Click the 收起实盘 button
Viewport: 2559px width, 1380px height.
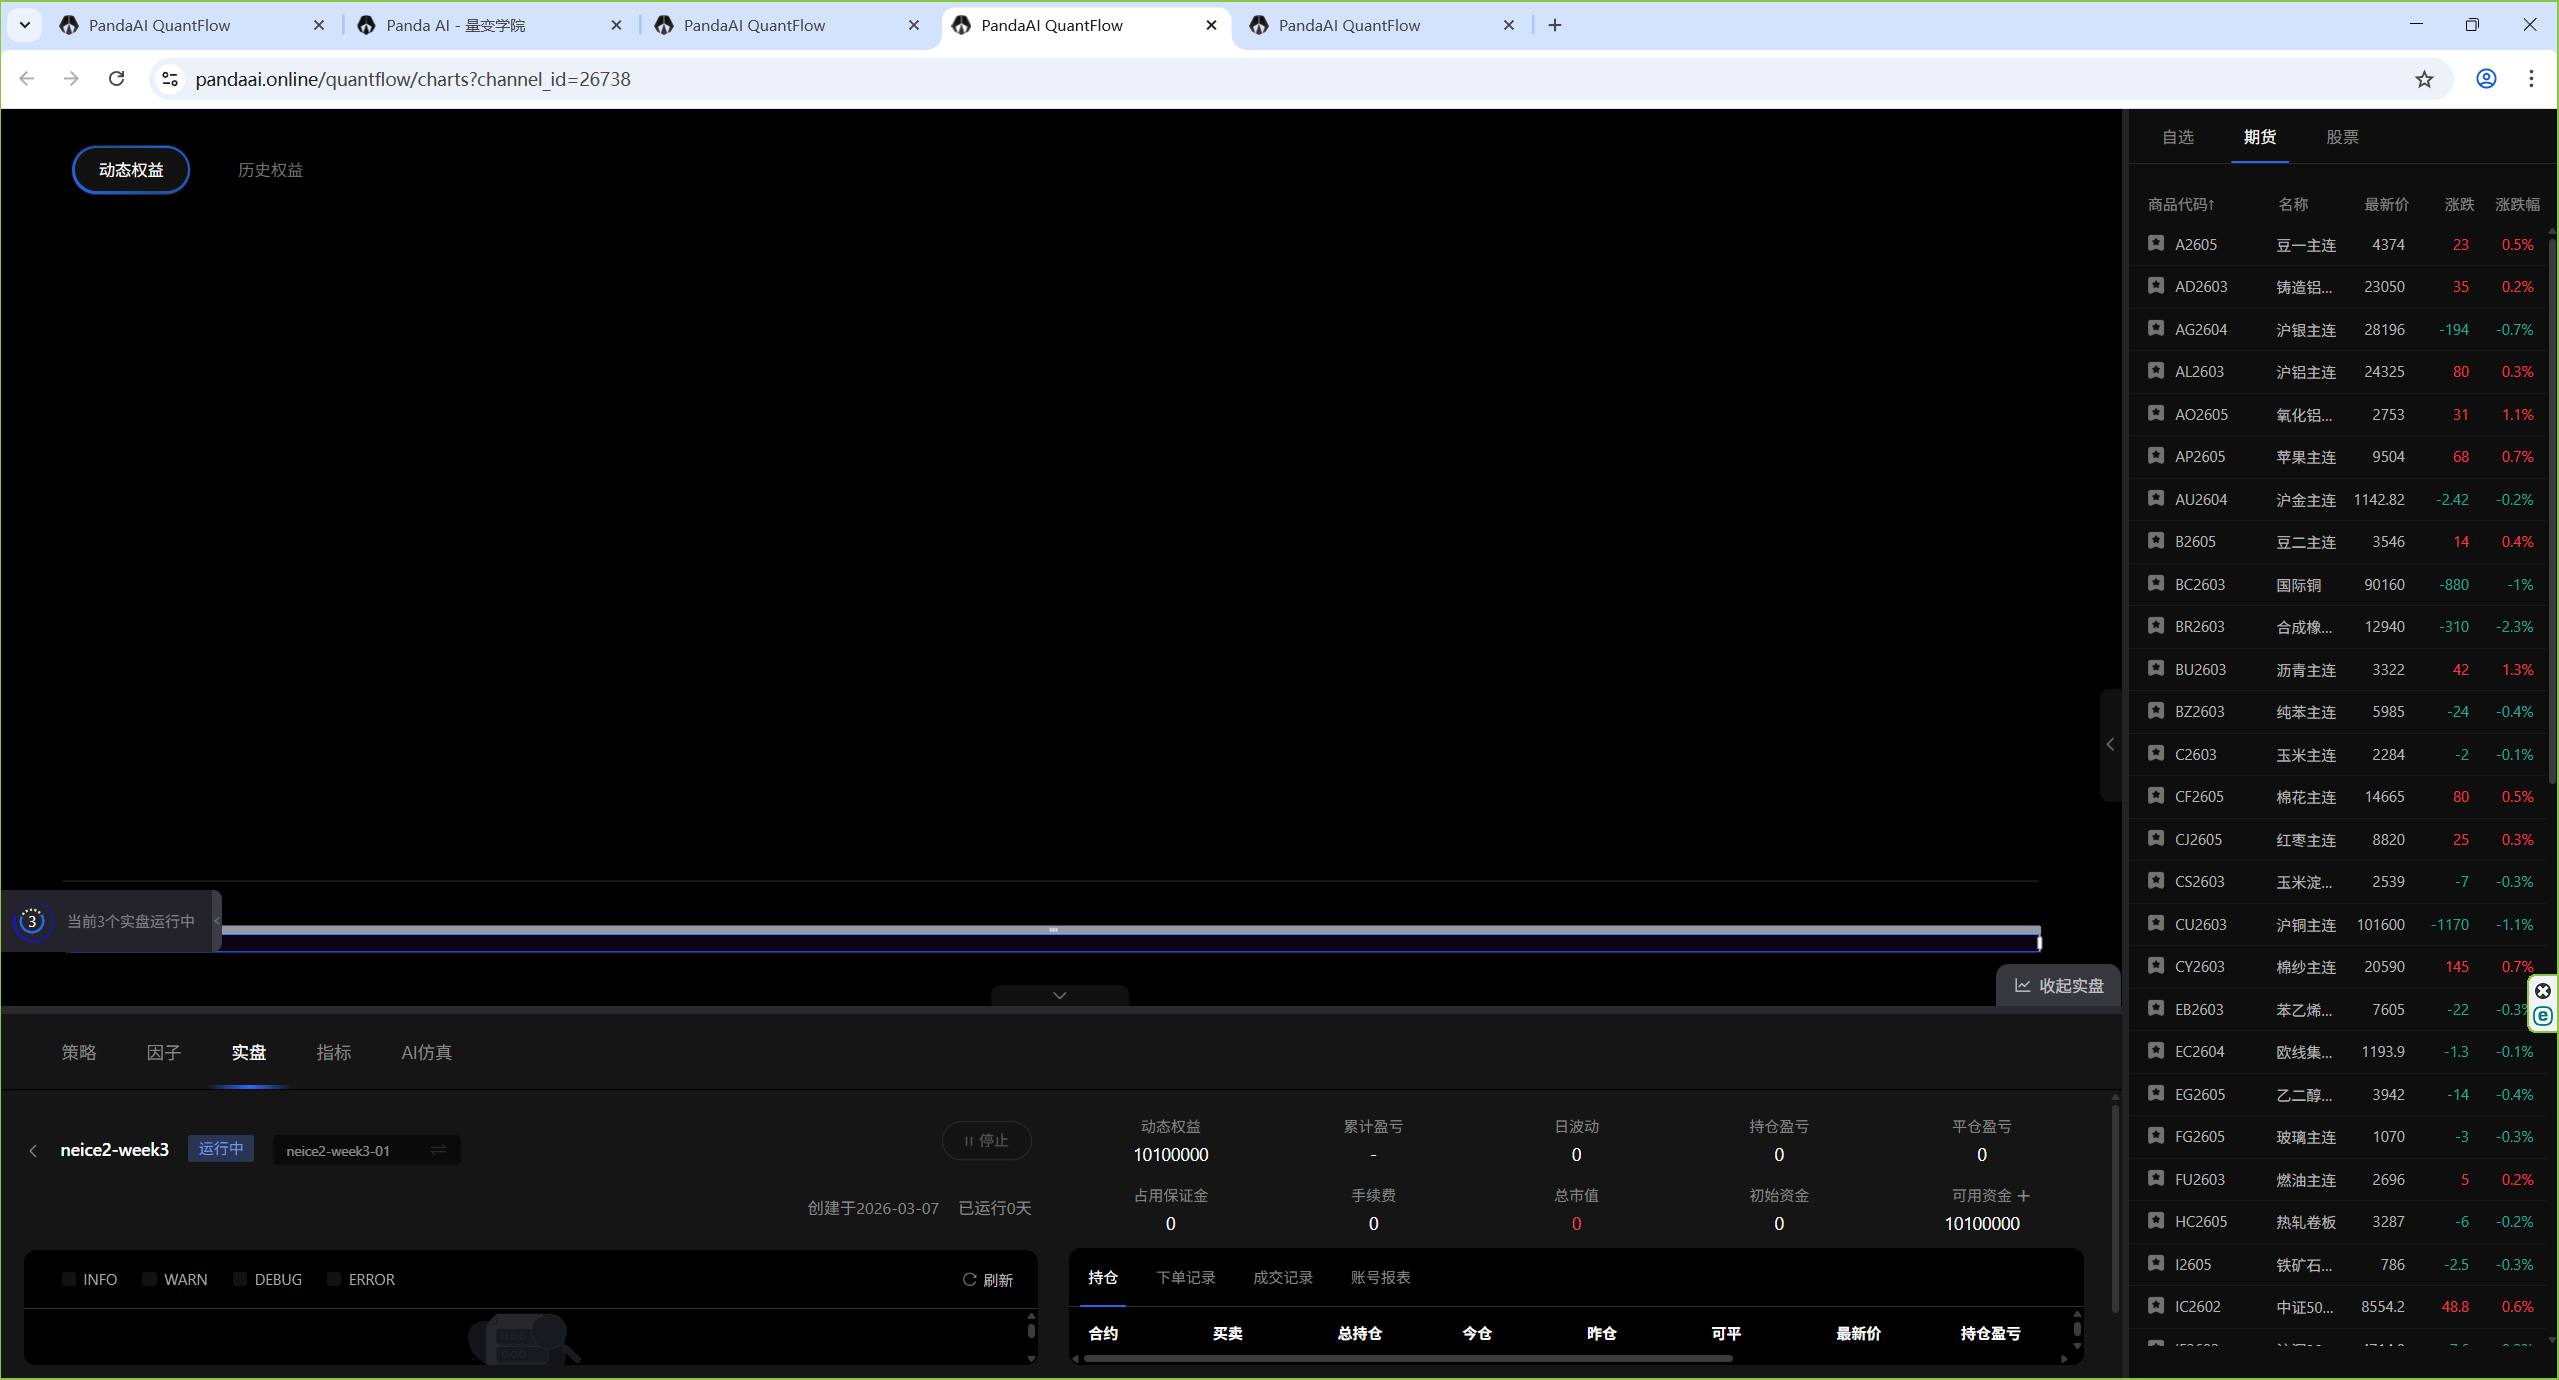click(2058, 985)
